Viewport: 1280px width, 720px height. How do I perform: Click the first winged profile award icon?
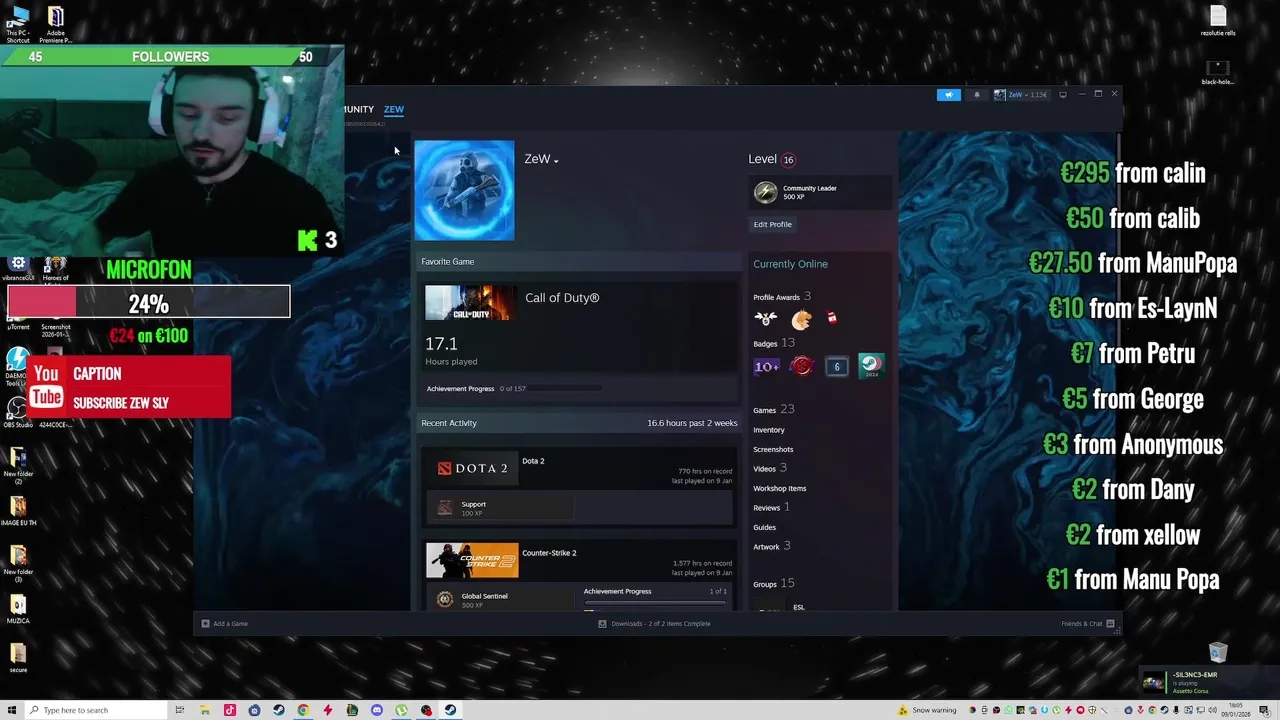[766, 319]
